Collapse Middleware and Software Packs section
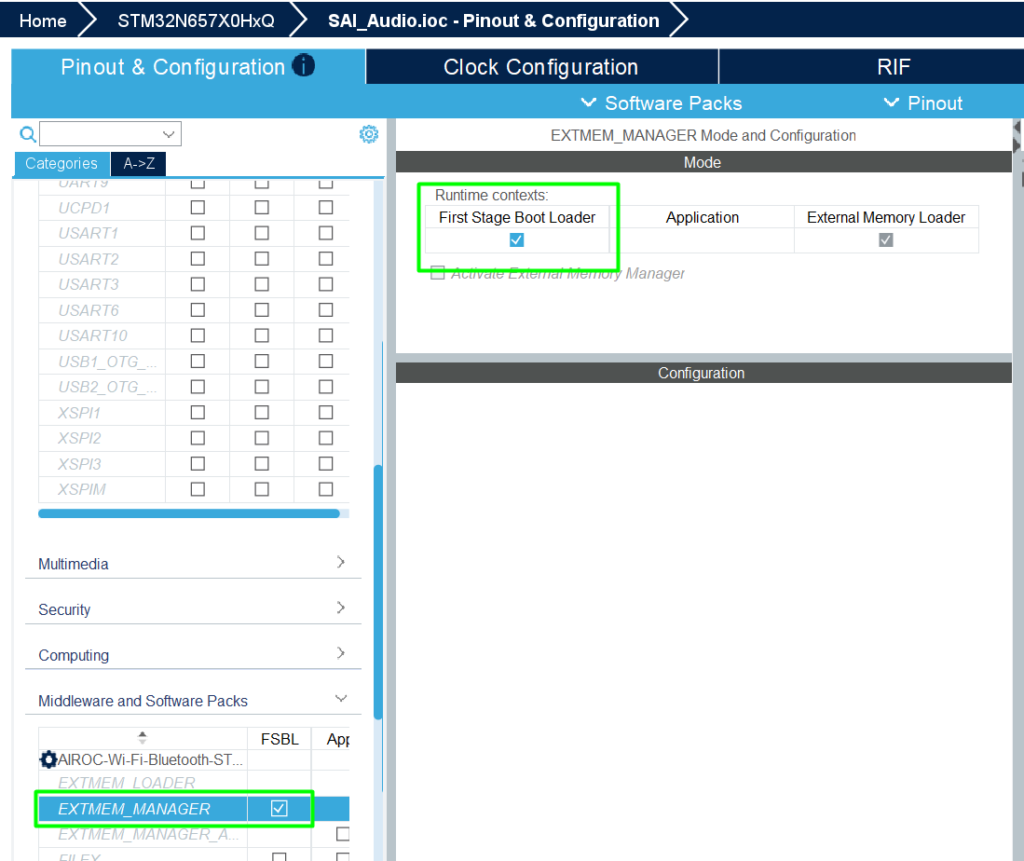The height and width of the screenshot is (861, 1024). [341, 699]
